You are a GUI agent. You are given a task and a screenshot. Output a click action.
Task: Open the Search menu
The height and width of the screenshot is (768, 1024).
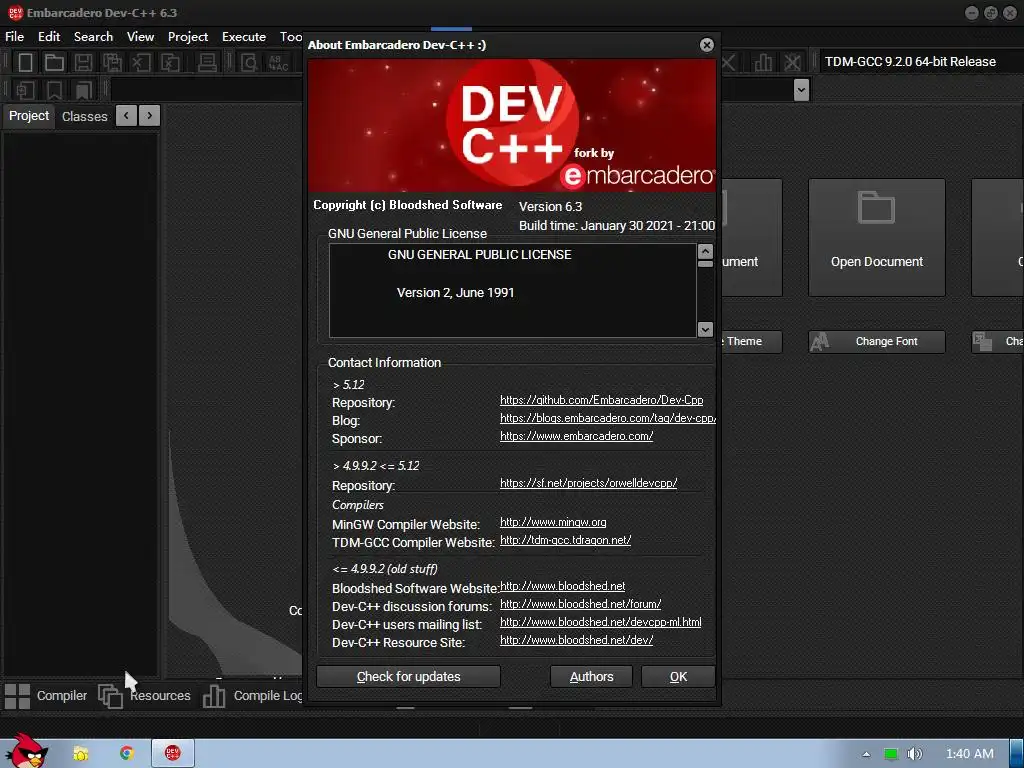coord(93,37)
